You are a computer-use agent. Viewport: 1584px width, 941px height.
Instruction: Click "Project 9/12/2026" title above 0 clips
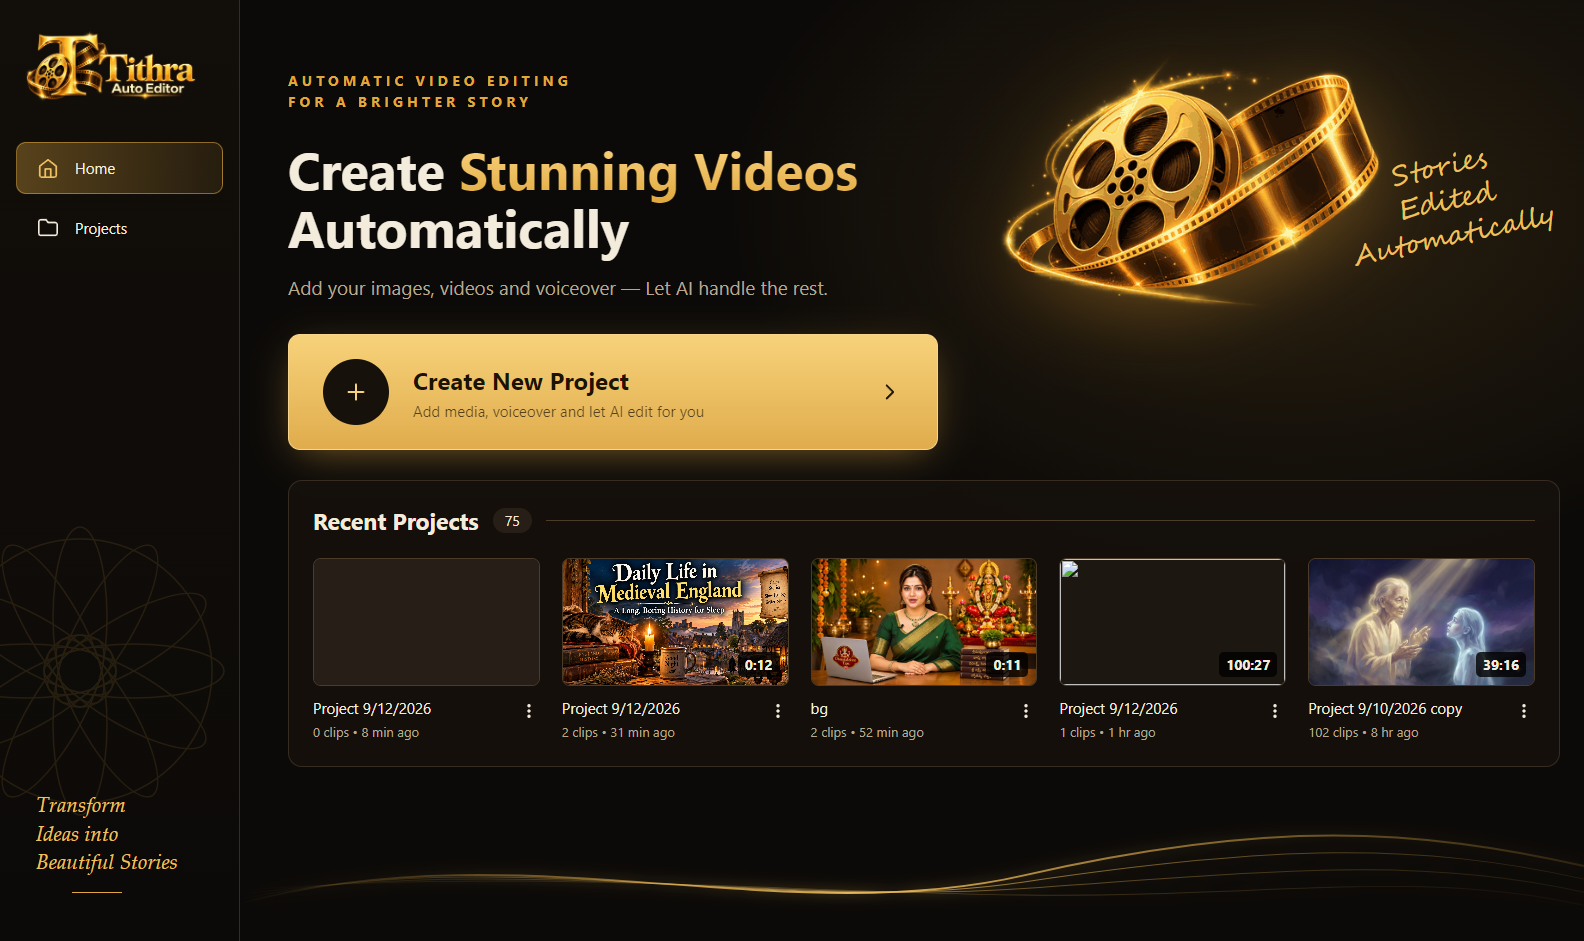(372, 709)
